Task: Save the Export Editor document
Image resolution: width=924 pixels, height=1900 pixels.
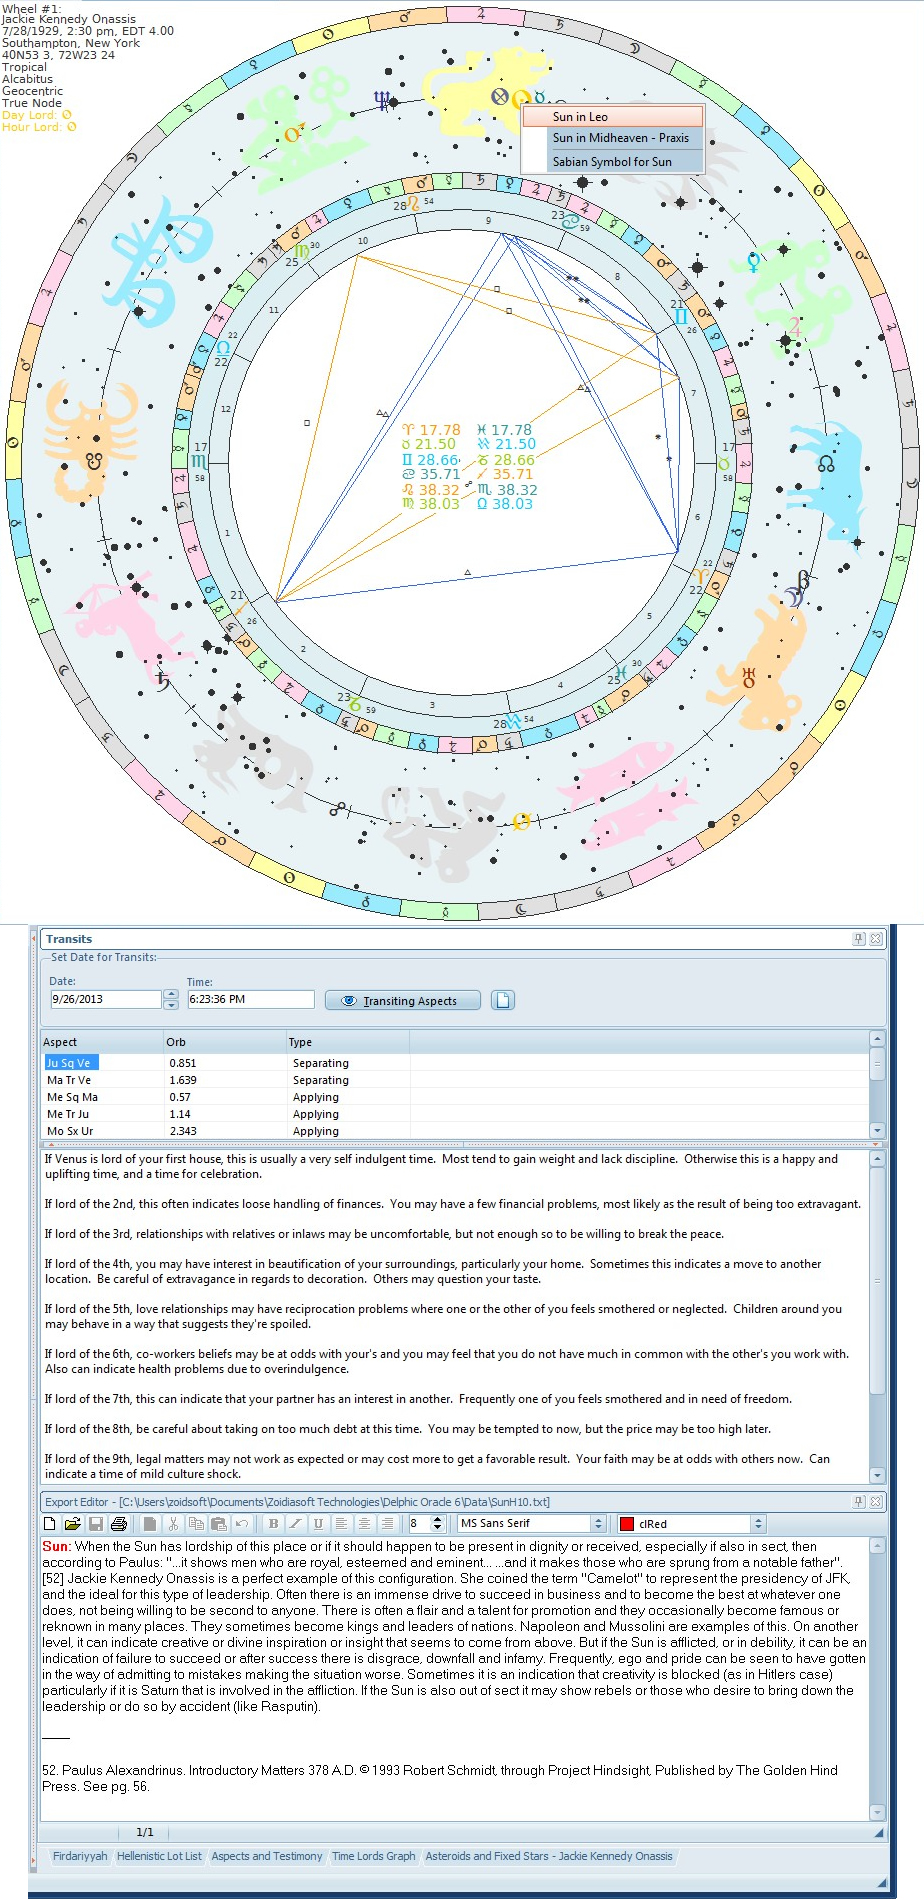Action: tap(96, 1524)
